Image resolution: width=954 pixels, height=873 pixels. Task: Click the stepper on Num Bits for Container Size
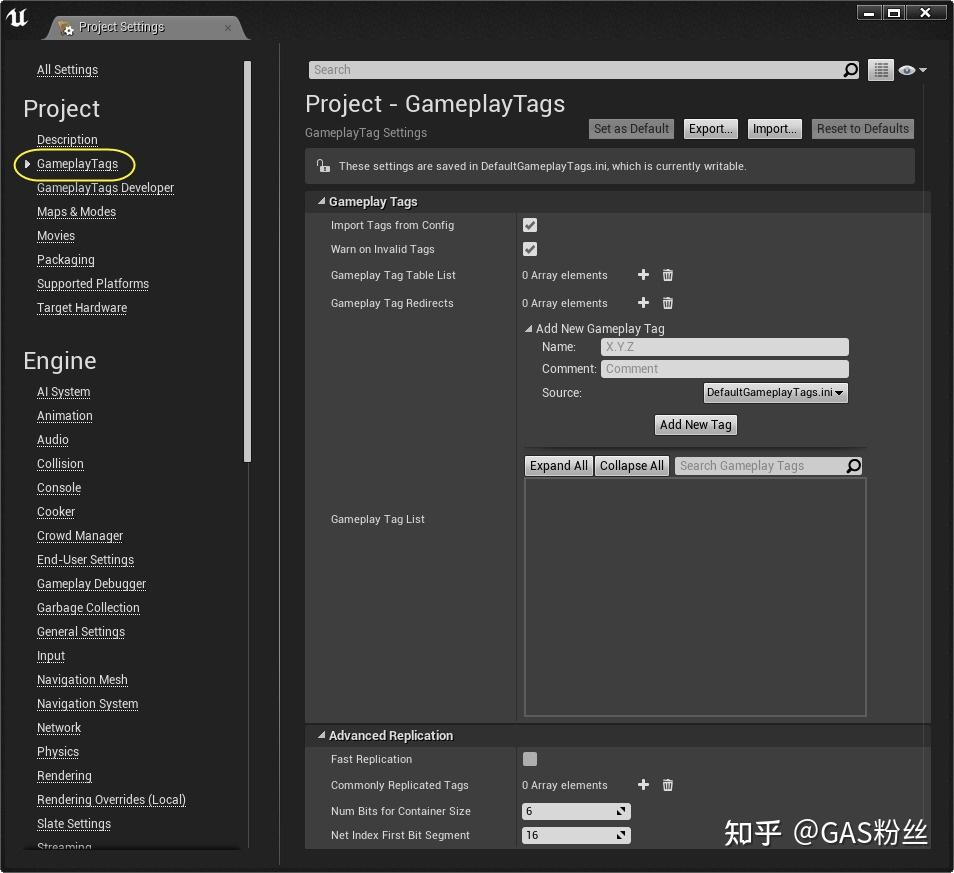[621, 811]
